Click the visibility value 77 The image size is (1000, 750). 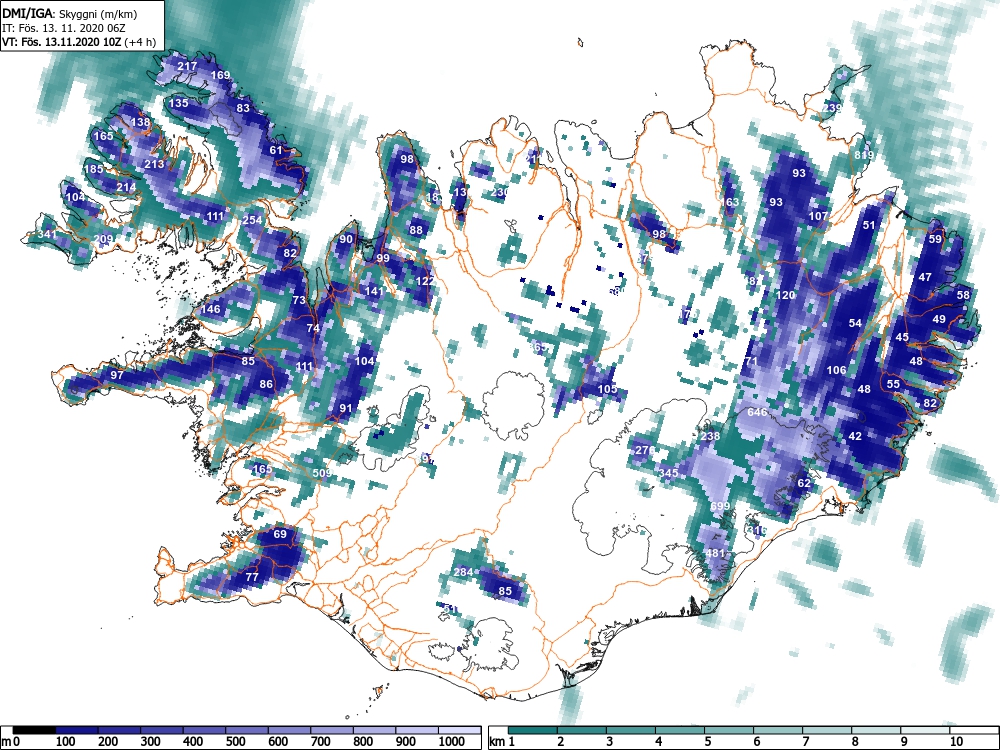(x=252, y=577)
